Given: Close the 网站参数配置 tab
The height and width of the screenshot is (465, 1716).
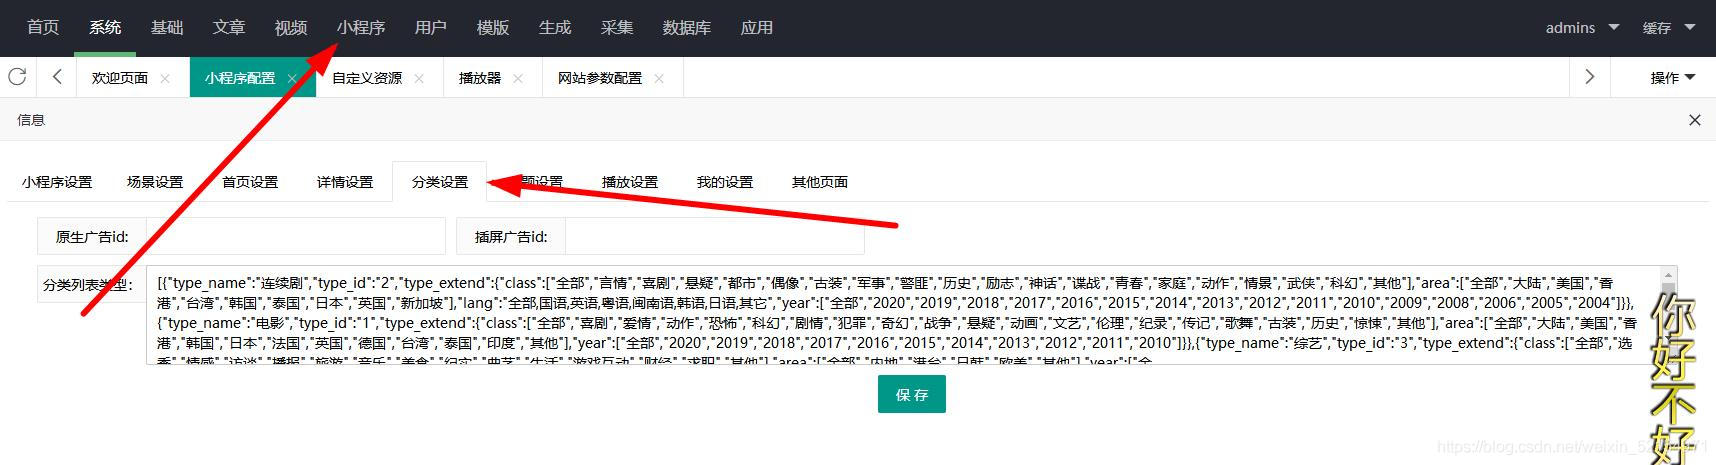Looking at the screenshot, I should pyautogui.click(x=659, y=78).
